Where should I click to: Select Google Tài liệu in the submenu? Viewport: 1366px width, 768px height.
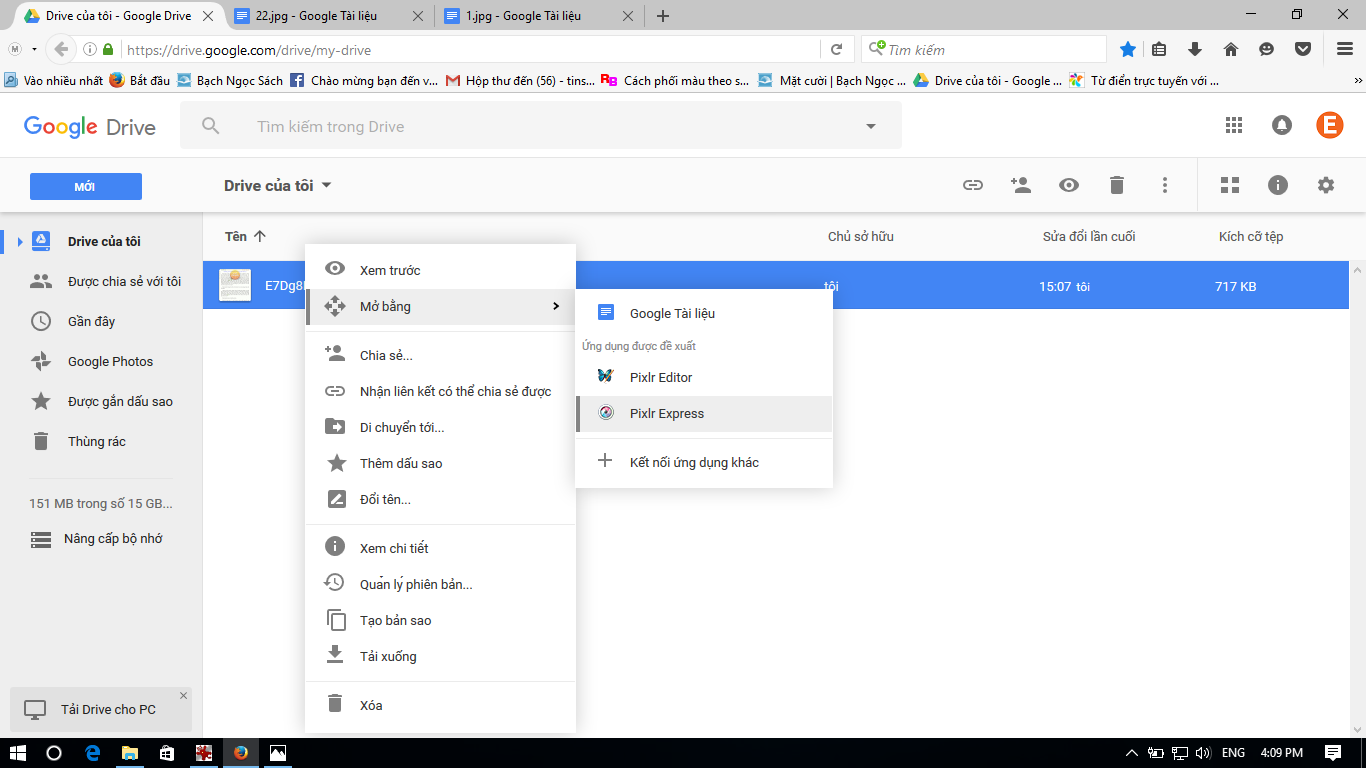pos(672,314)
